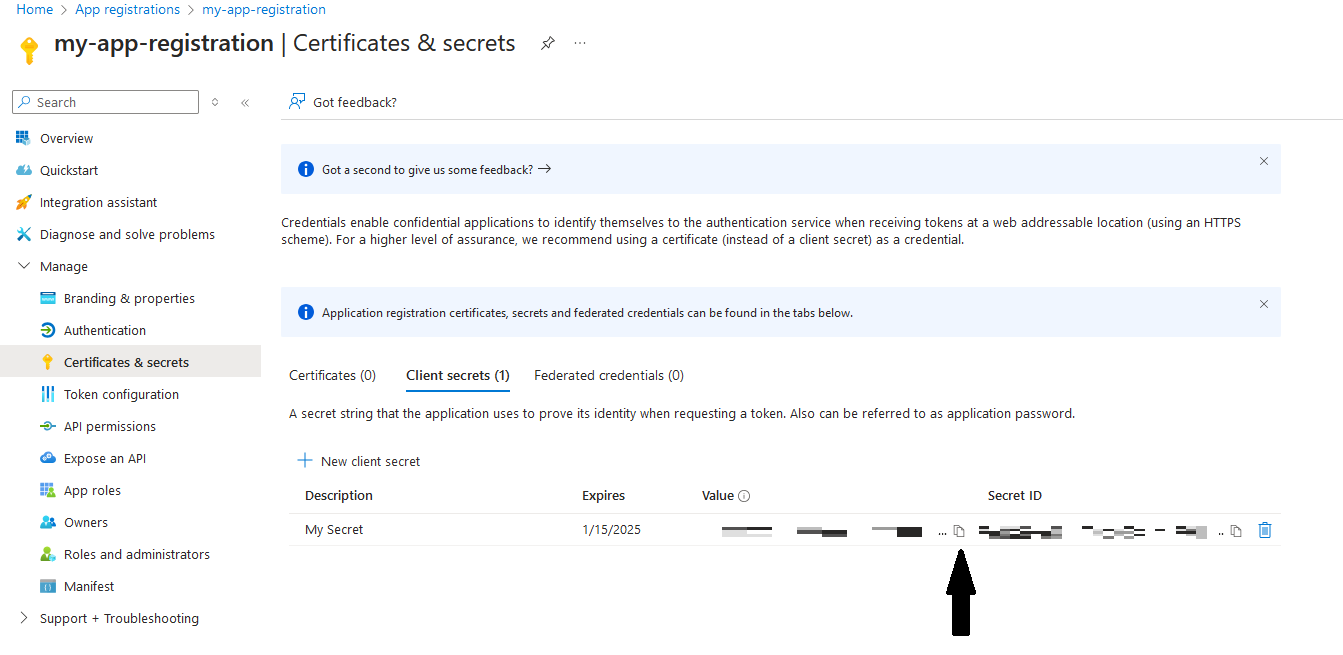
Task: Close the application registration info banner
Action: [x=1264, y=304]
